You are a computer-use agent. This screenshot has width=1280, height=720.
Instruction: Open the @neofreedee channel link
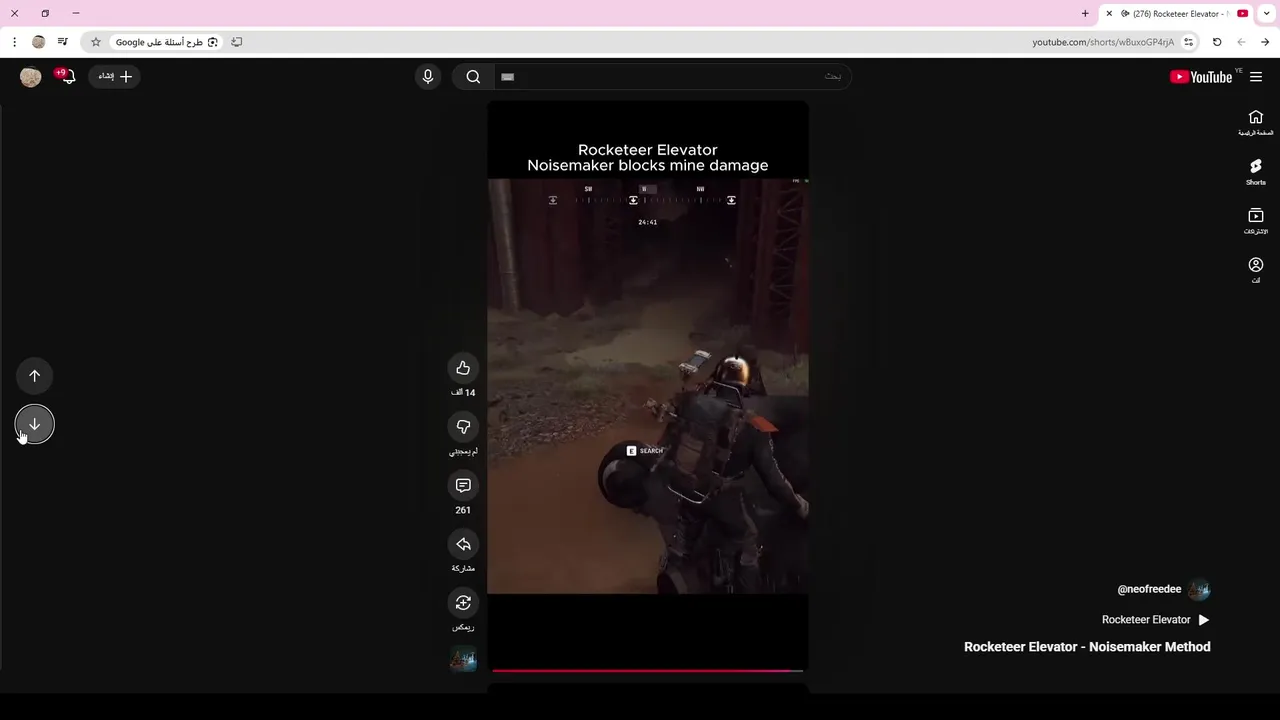click(1149, 590)
